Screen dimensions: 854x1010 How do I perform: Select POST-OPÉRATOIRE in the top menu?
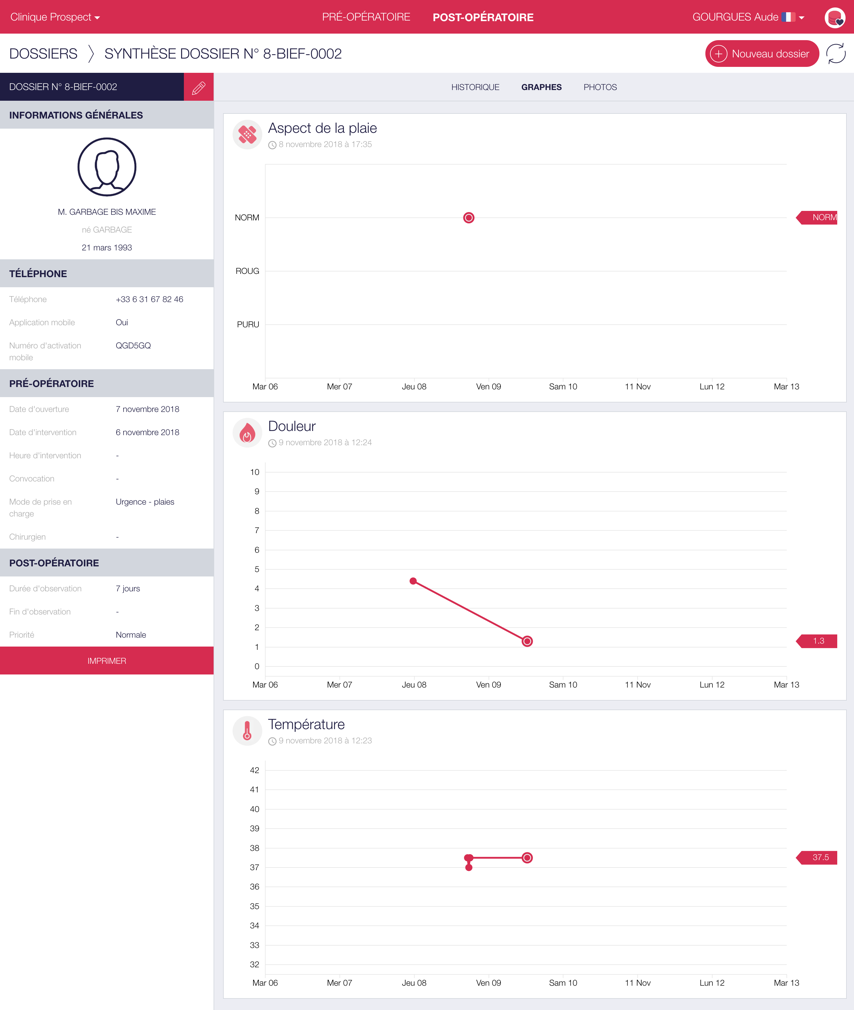click(x=483, y=17)
